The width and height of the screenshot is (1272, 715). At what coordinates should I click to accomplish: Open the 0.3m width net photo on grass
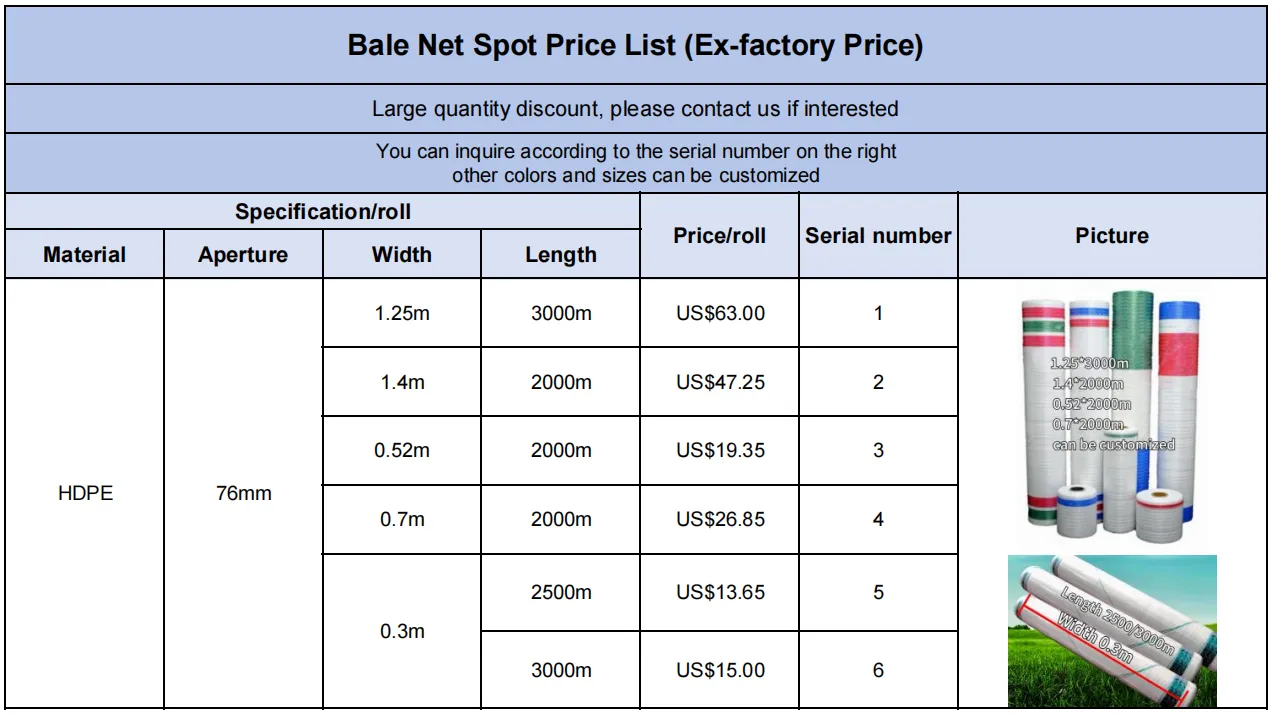tap(1112, 631)
